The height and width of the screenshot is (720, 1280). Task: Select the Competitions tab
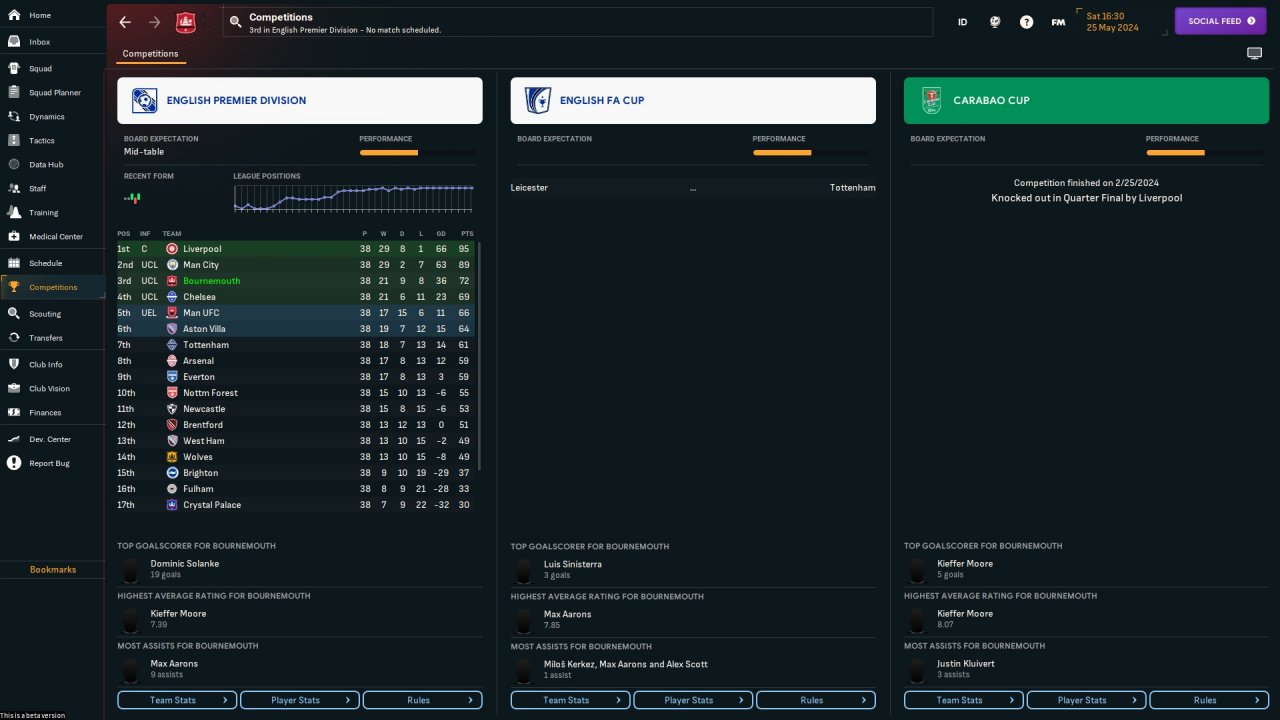(x=150, y=54)
